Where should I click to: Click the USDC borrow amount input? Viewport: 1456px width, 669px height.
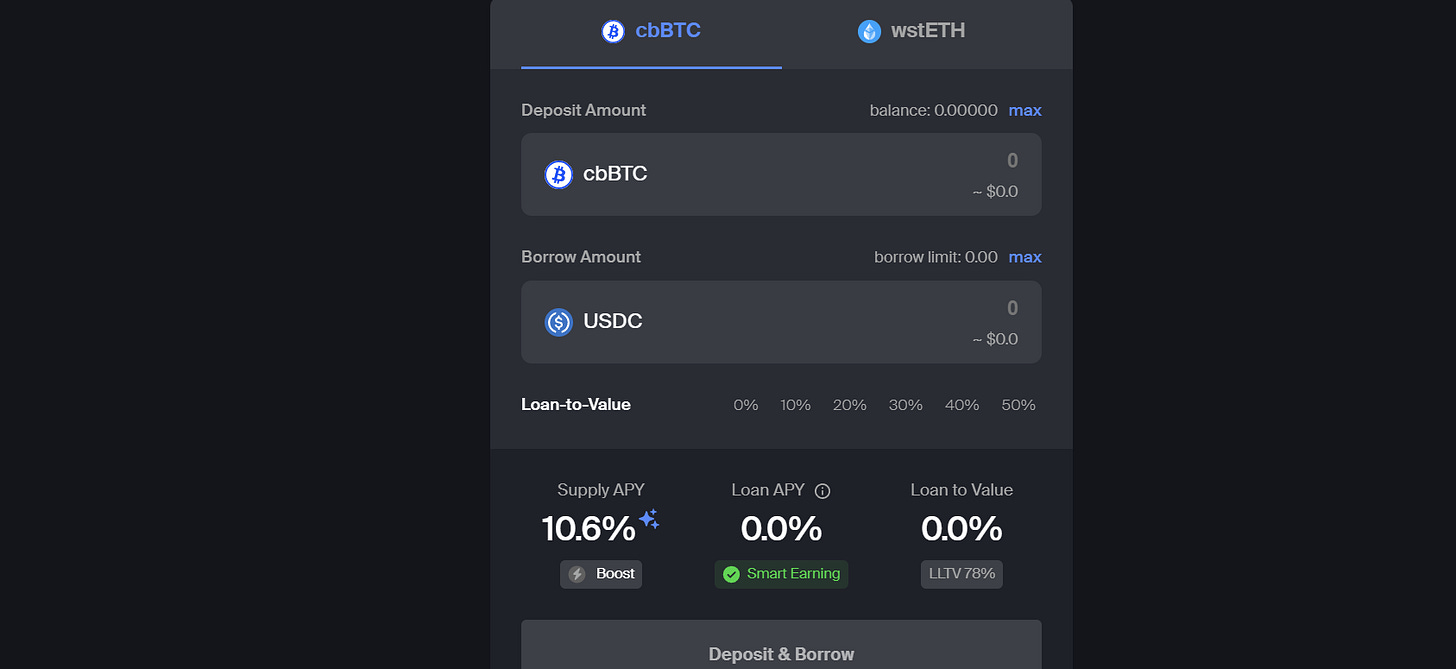781,322
